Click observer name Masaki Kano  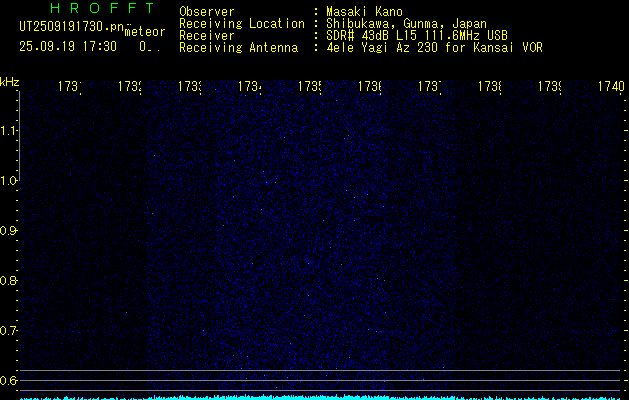364,12
